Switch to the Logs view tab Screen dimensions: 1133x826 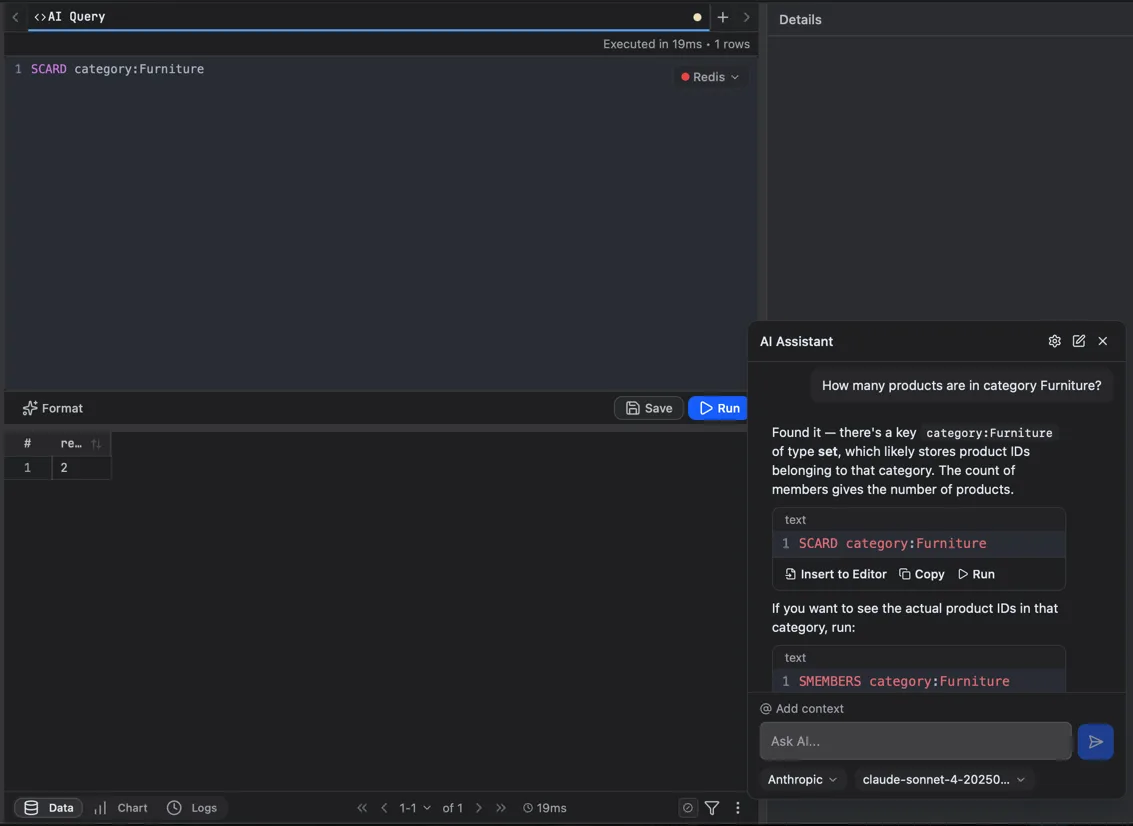click(191, 808)
